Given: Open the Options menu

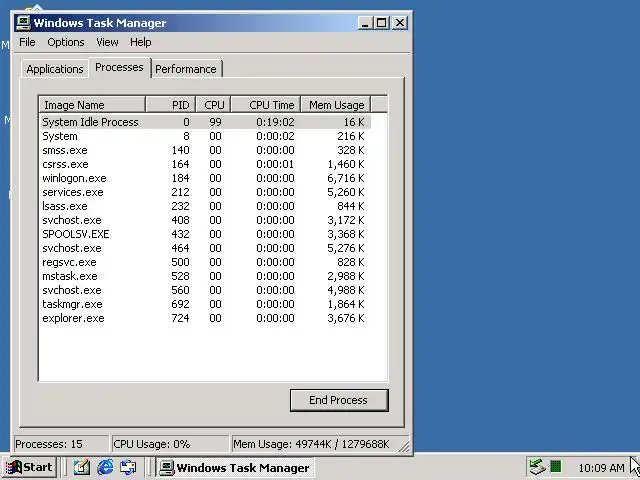Looking at the screenshot, I should (x=66, y=42).
